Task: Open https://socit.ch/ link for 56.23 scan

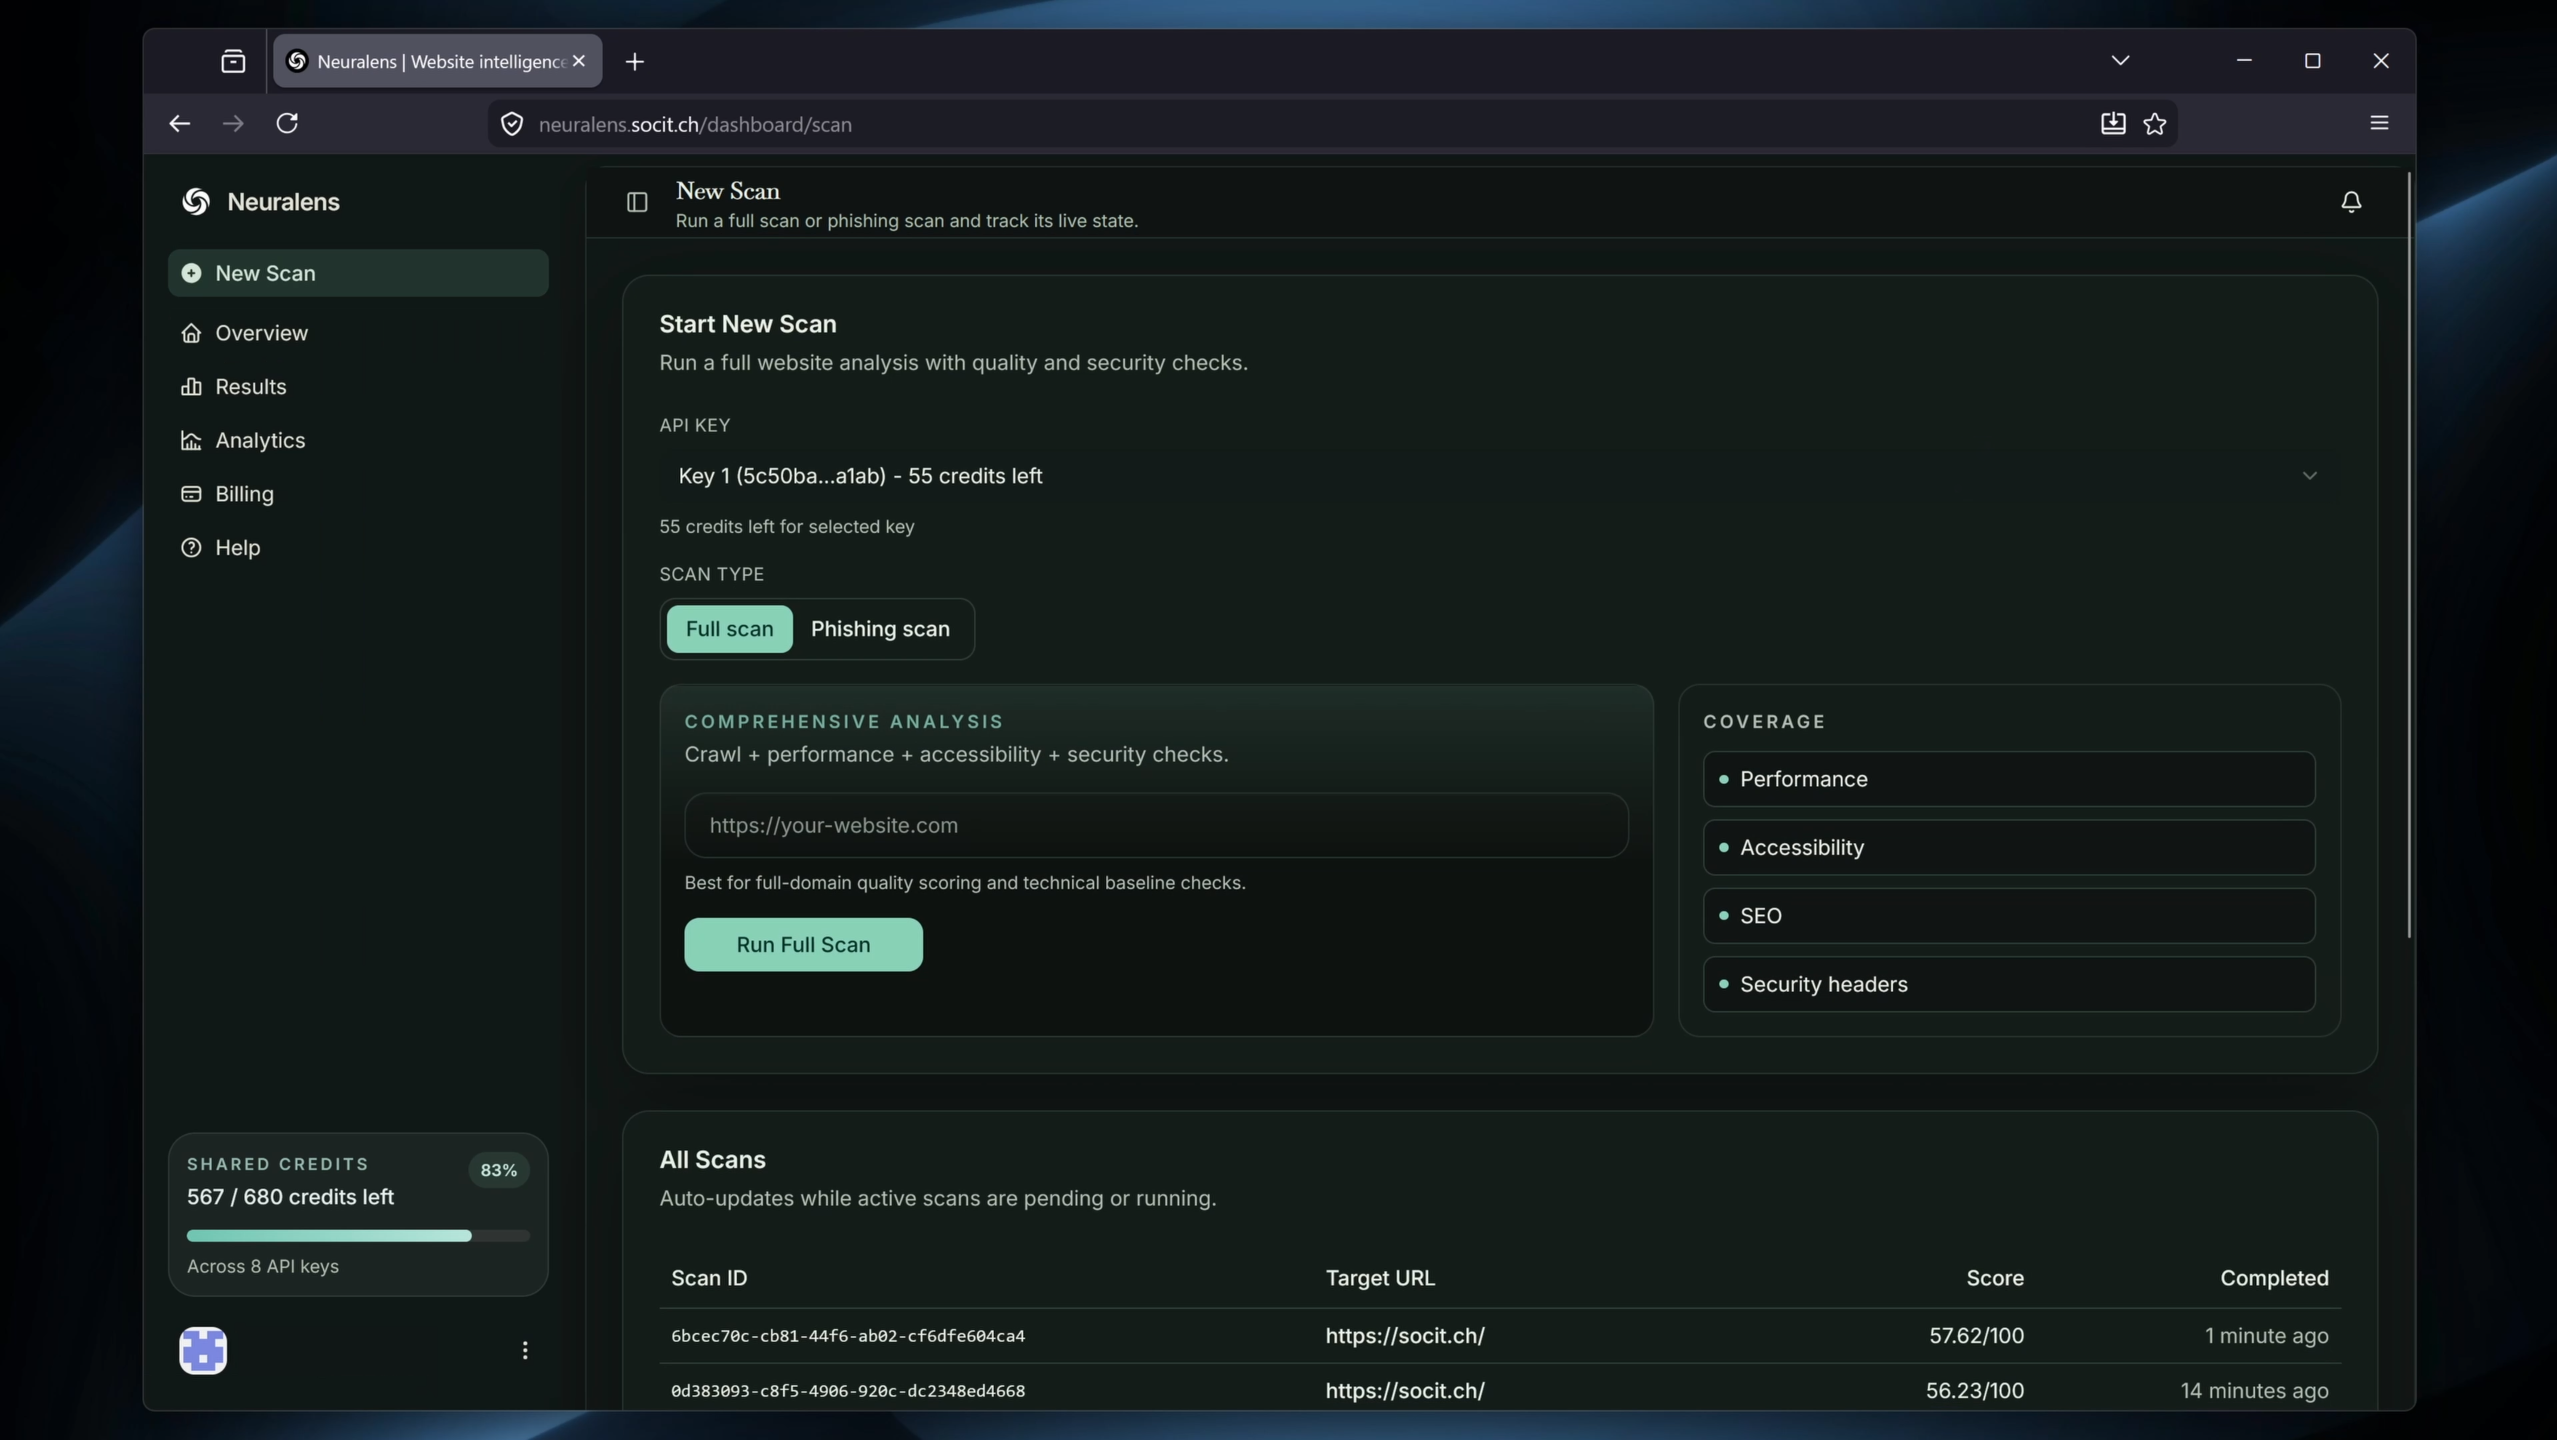Action: 1405,1391
